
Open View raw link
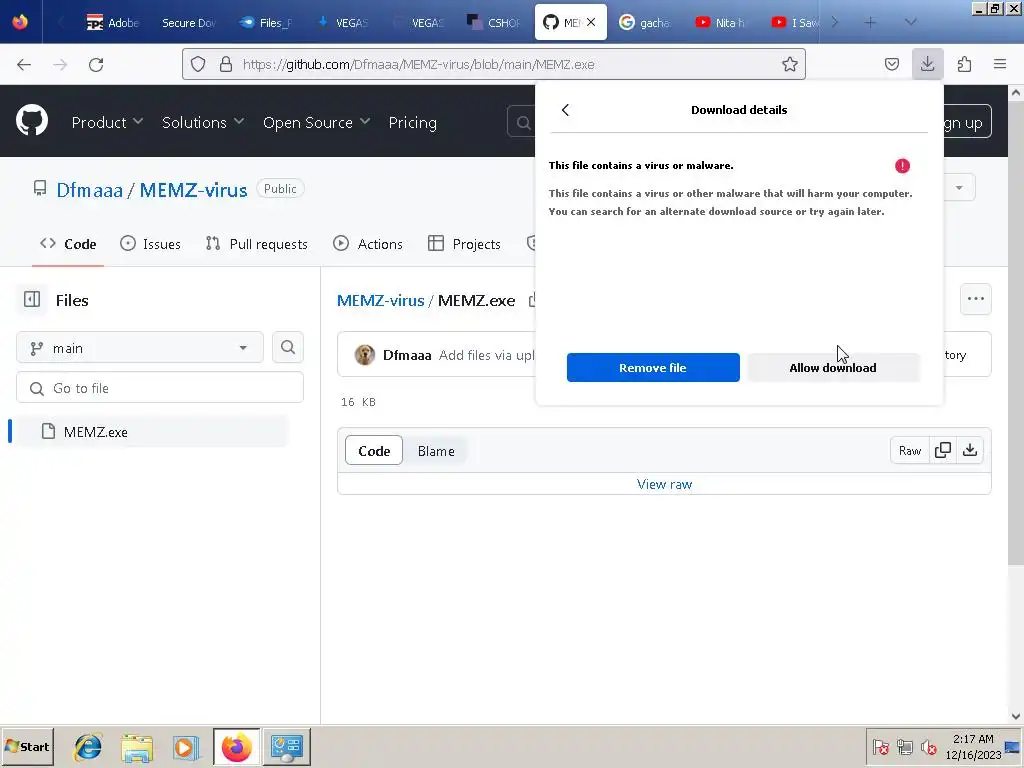[664, 484]
